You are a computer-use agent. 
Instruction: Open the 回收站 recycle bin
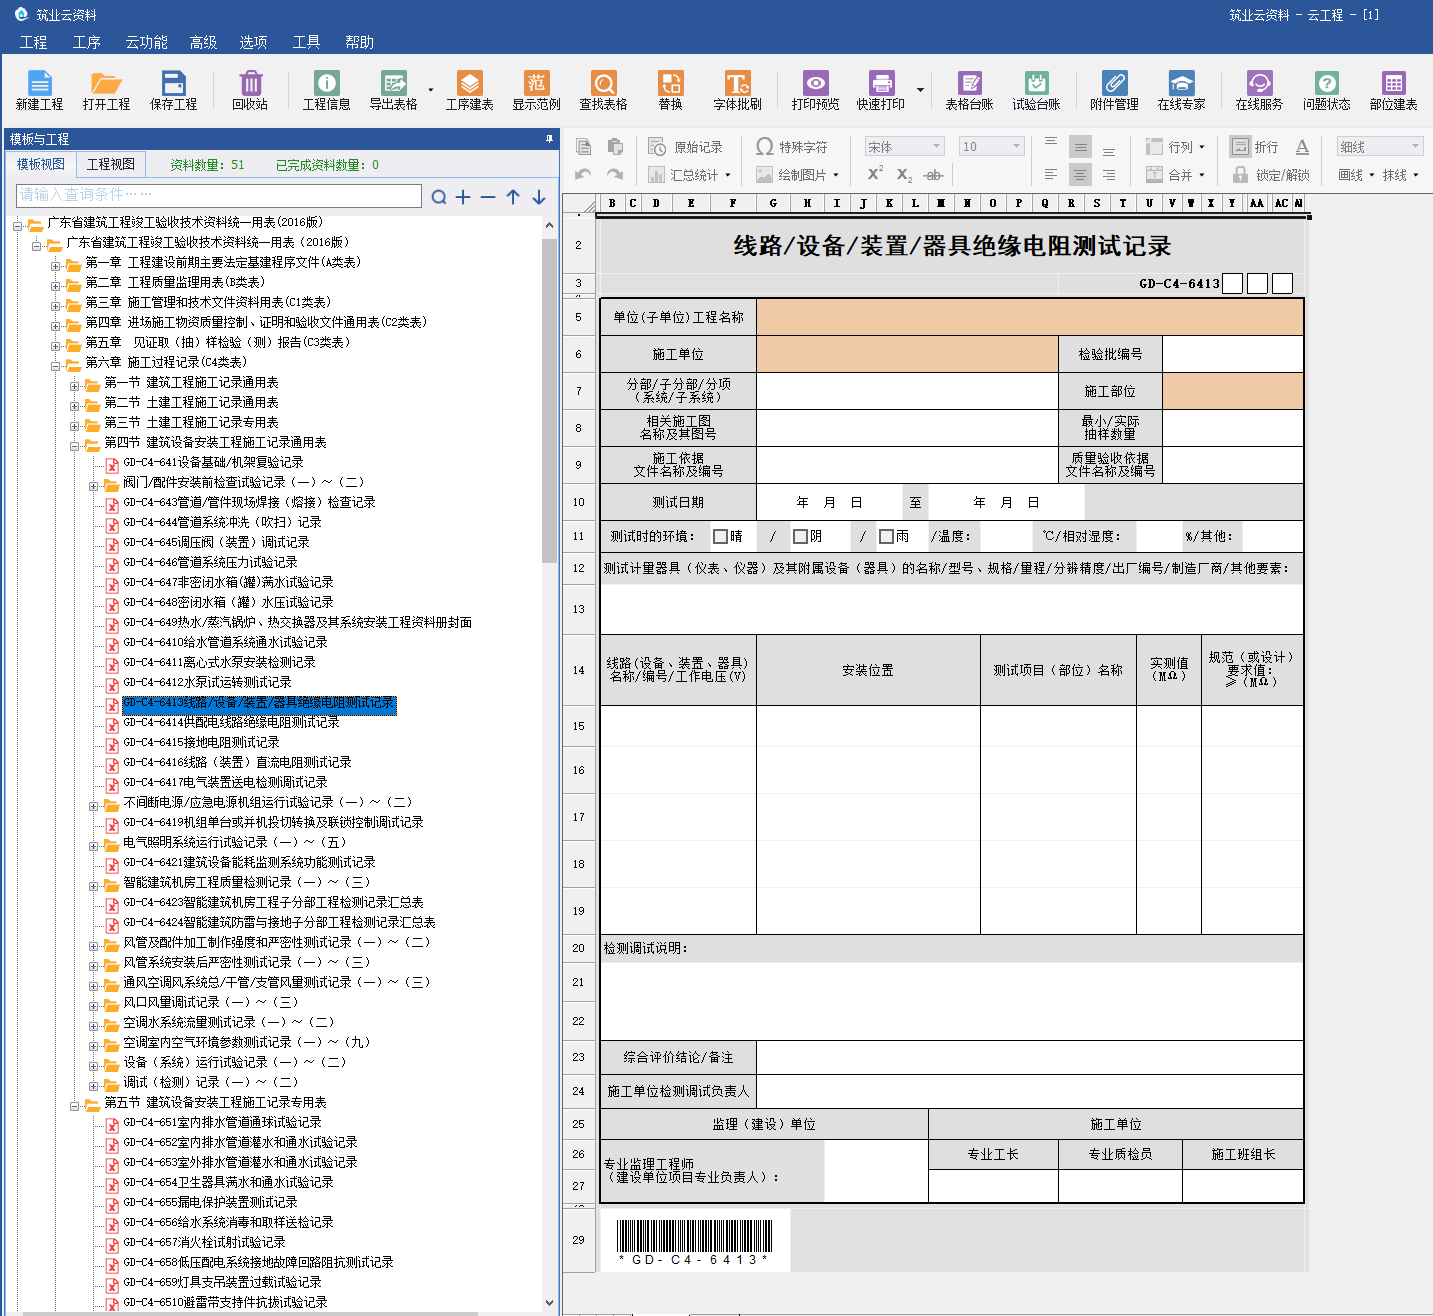pos(250,90)
